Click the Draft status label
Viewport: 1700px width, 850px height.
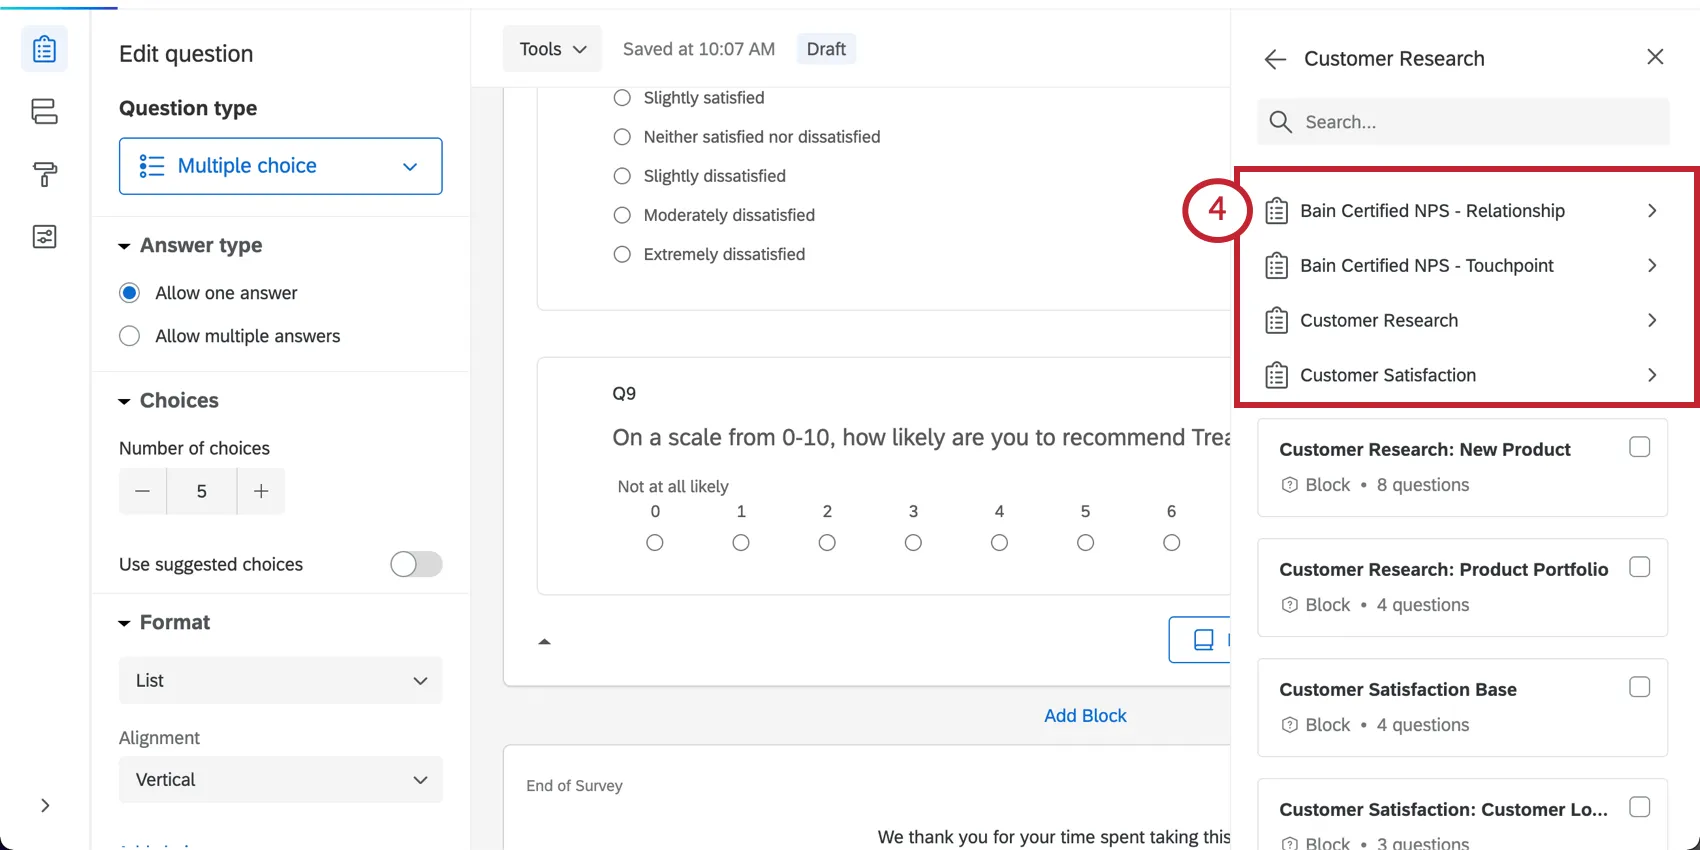click(x=826, y=48)
